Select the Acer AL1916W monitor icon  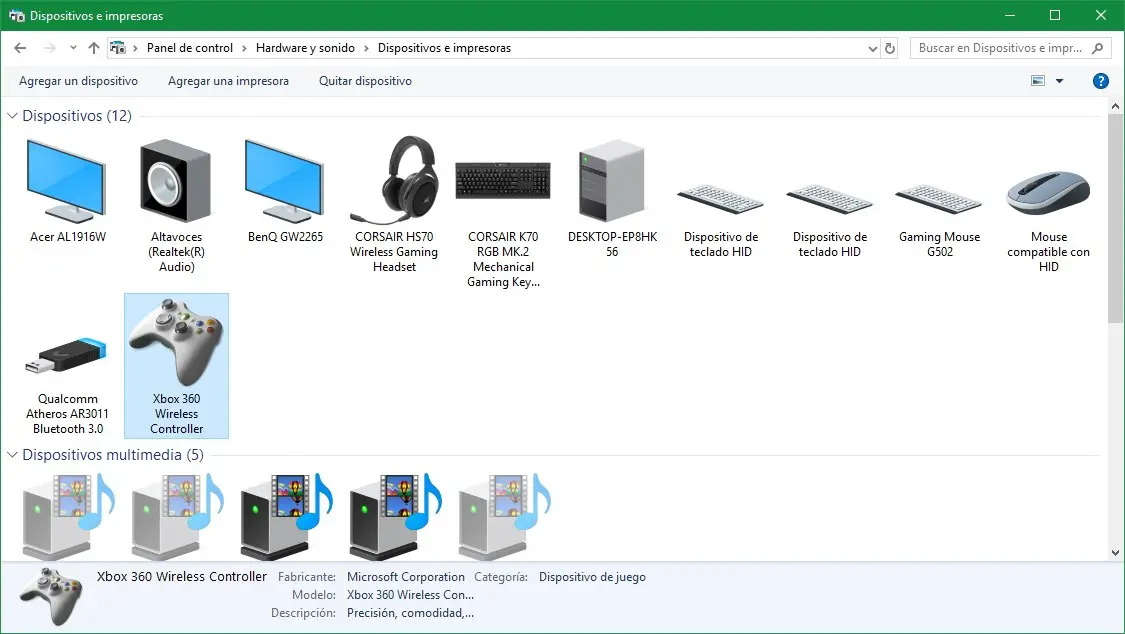click(x=67, y=181)
